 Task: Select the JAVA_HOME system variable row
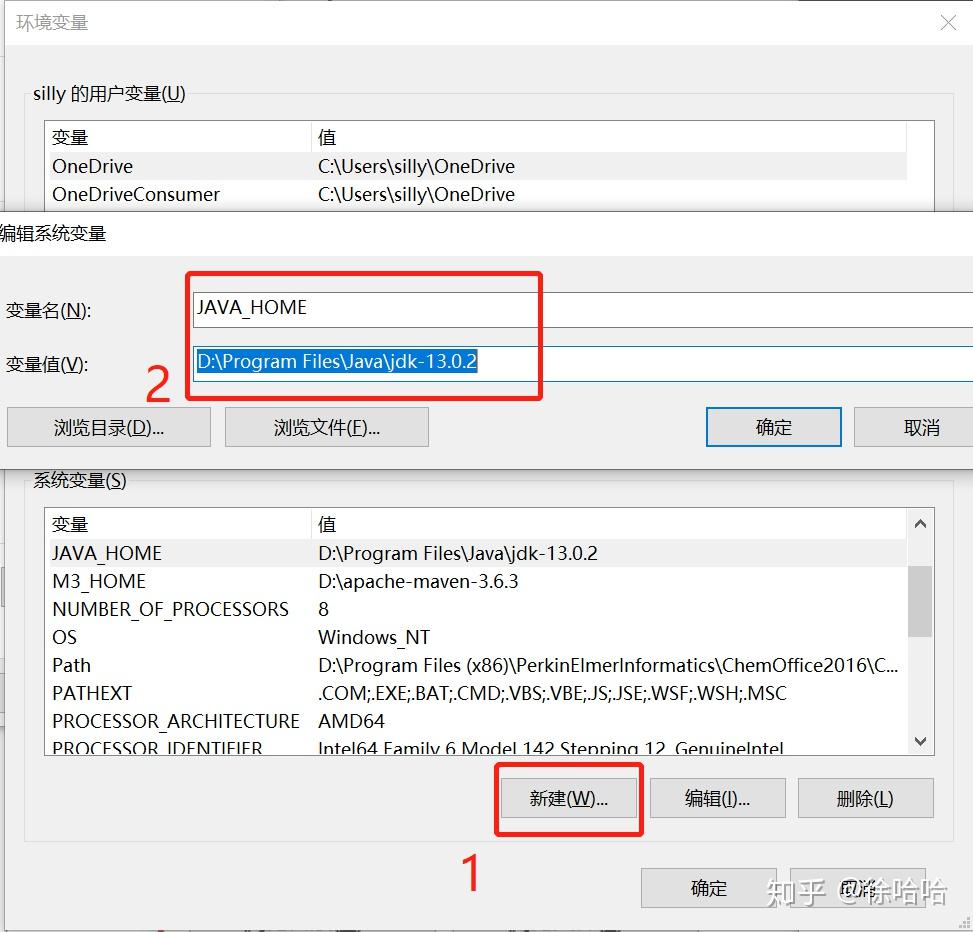(x=300, y=552)
